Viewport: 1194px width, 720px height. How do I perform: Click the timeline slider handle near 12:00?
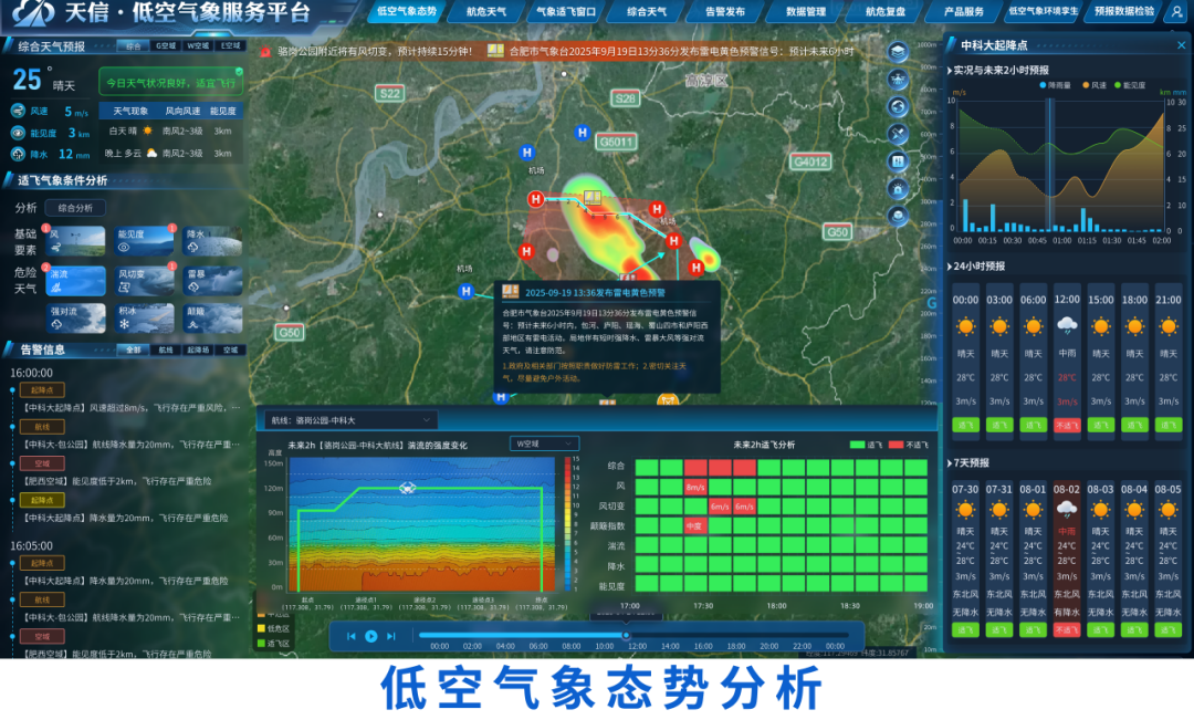(x=626, y=635)
